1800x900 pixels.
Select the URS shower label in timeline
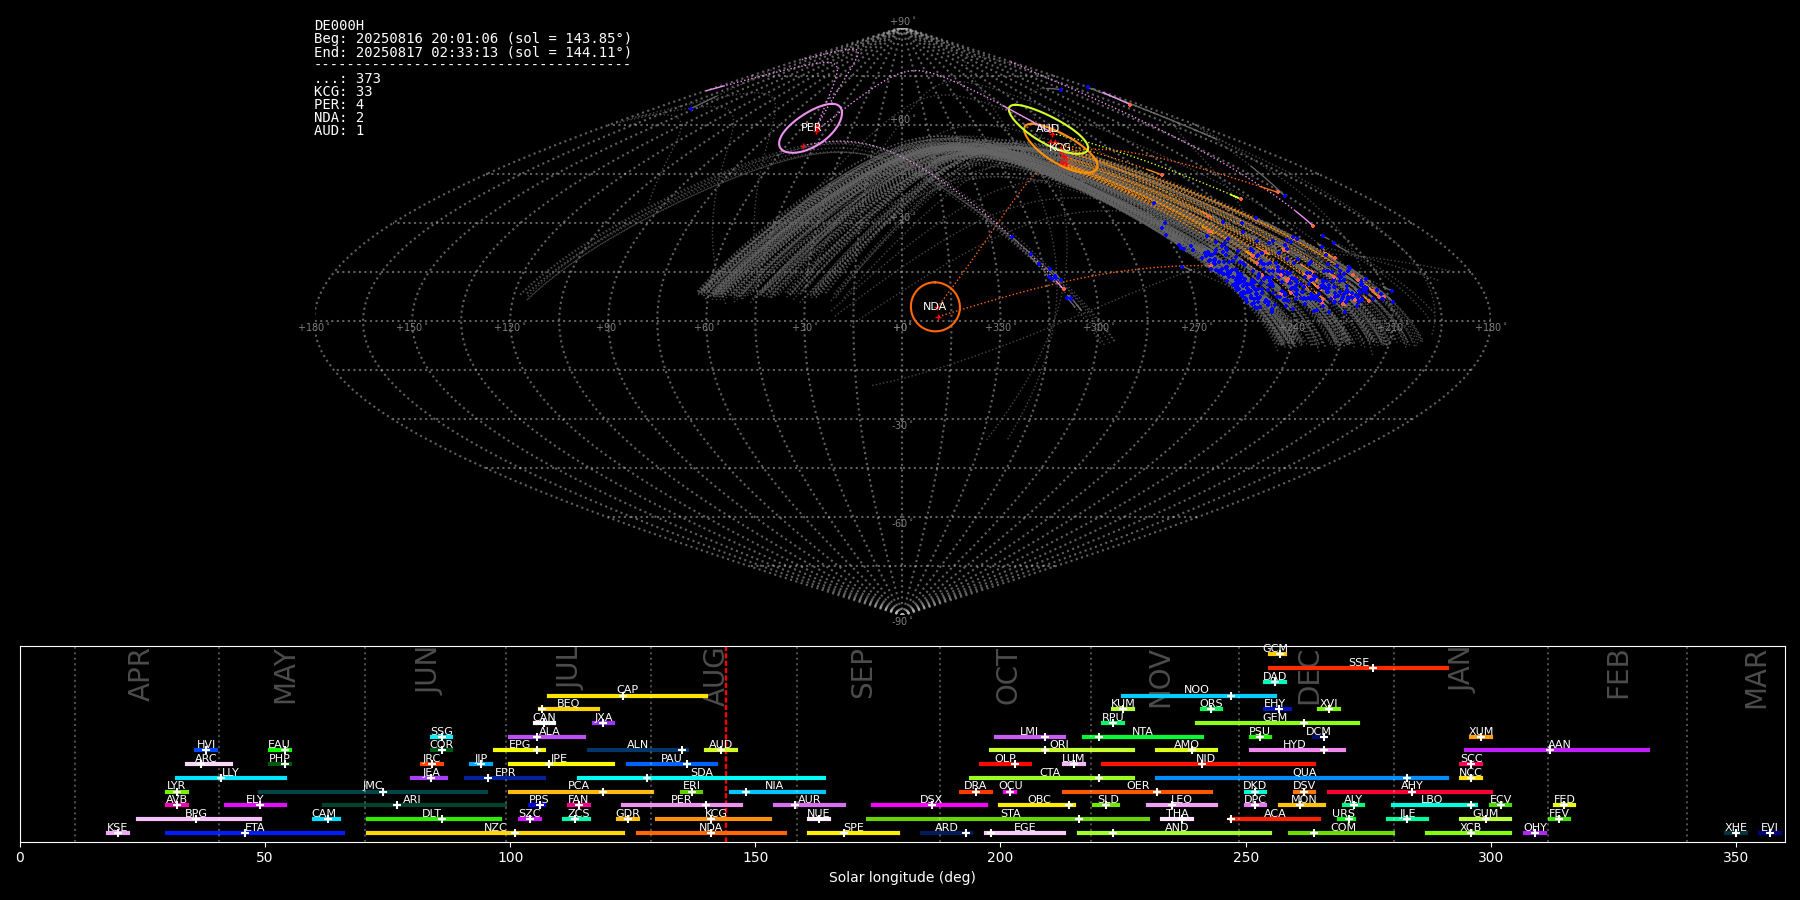click(x=1343, y=814)
